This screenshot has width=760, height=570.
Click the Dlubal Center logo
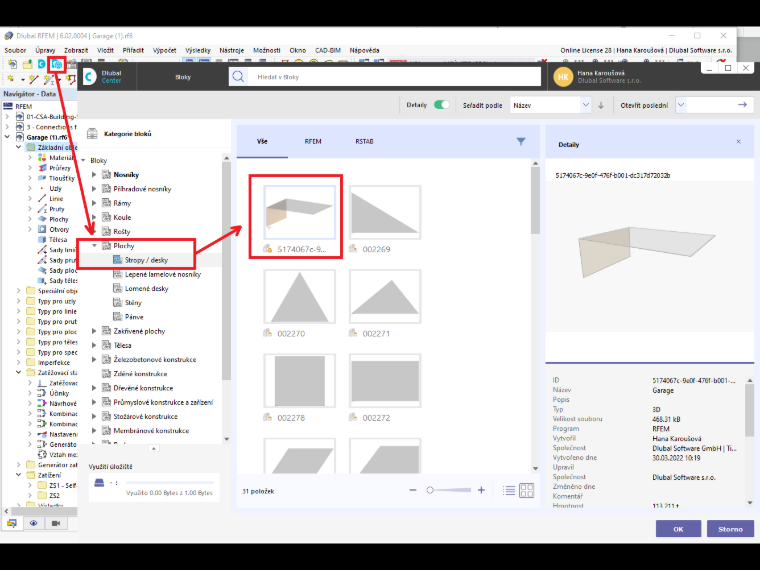coord(90,77)
